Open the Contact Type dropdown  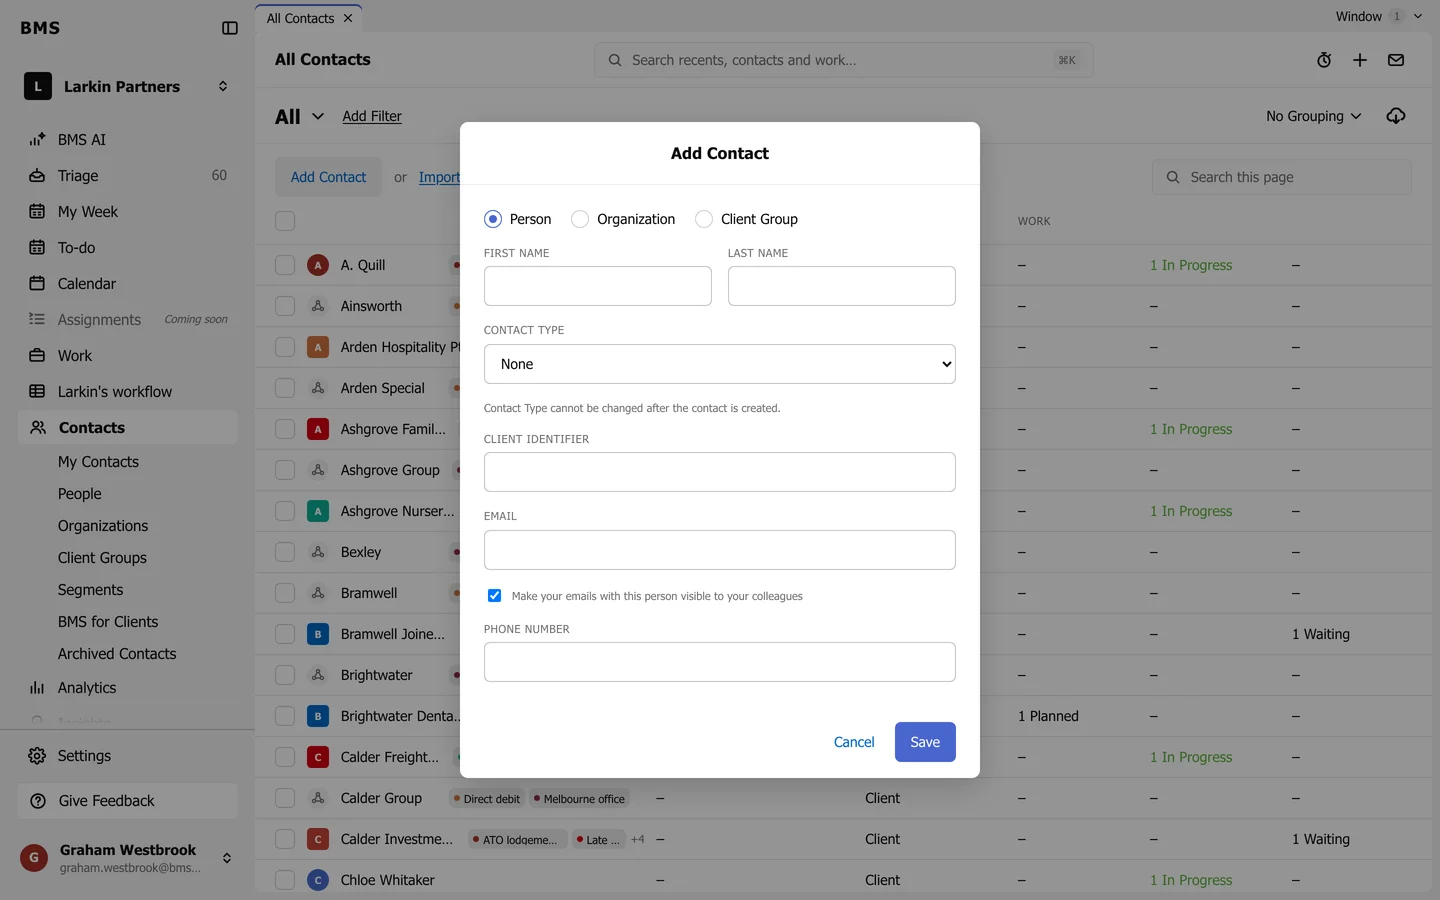[x=720, y=364]
